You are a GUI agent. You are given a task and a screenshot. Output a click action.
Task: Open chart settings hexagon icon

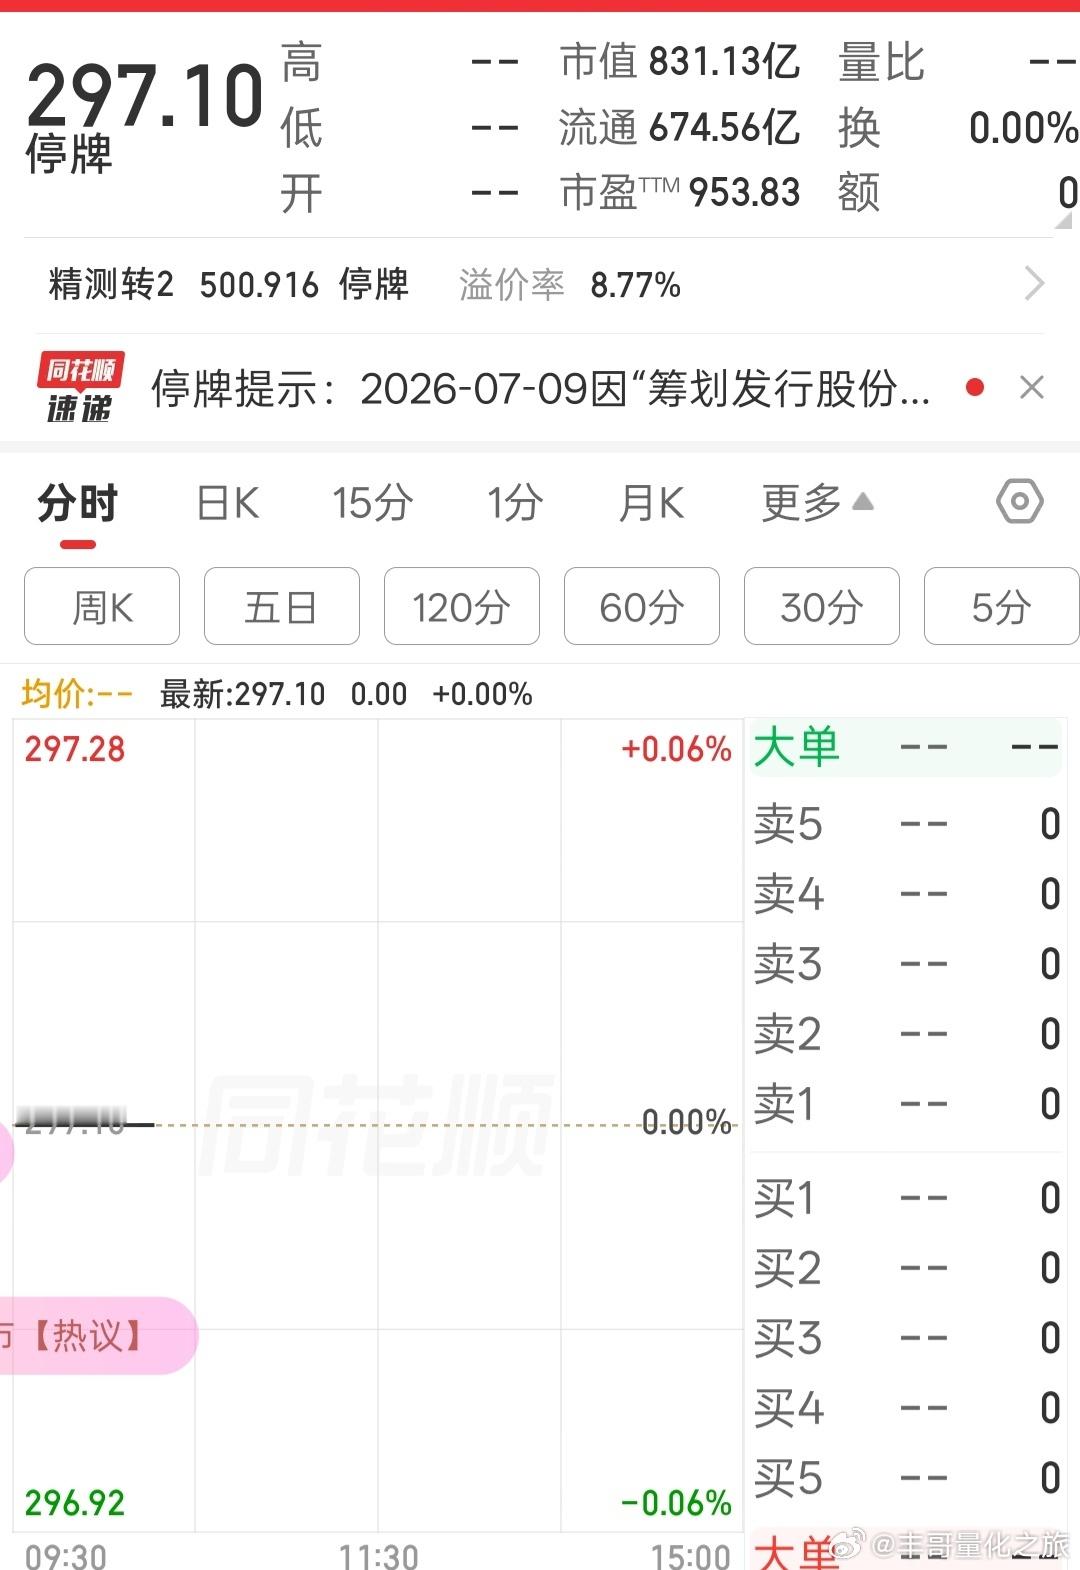[x=1019, y=501]
